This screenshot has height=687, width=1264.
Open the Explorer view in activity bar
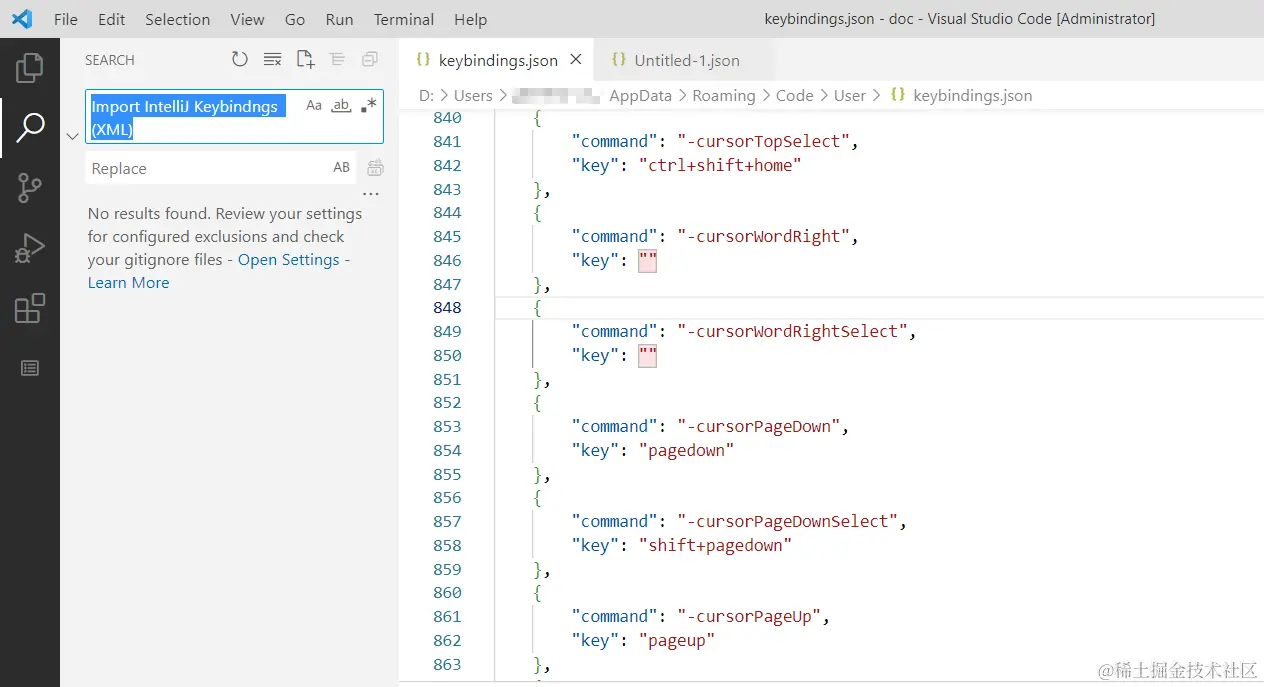[30, 68]
